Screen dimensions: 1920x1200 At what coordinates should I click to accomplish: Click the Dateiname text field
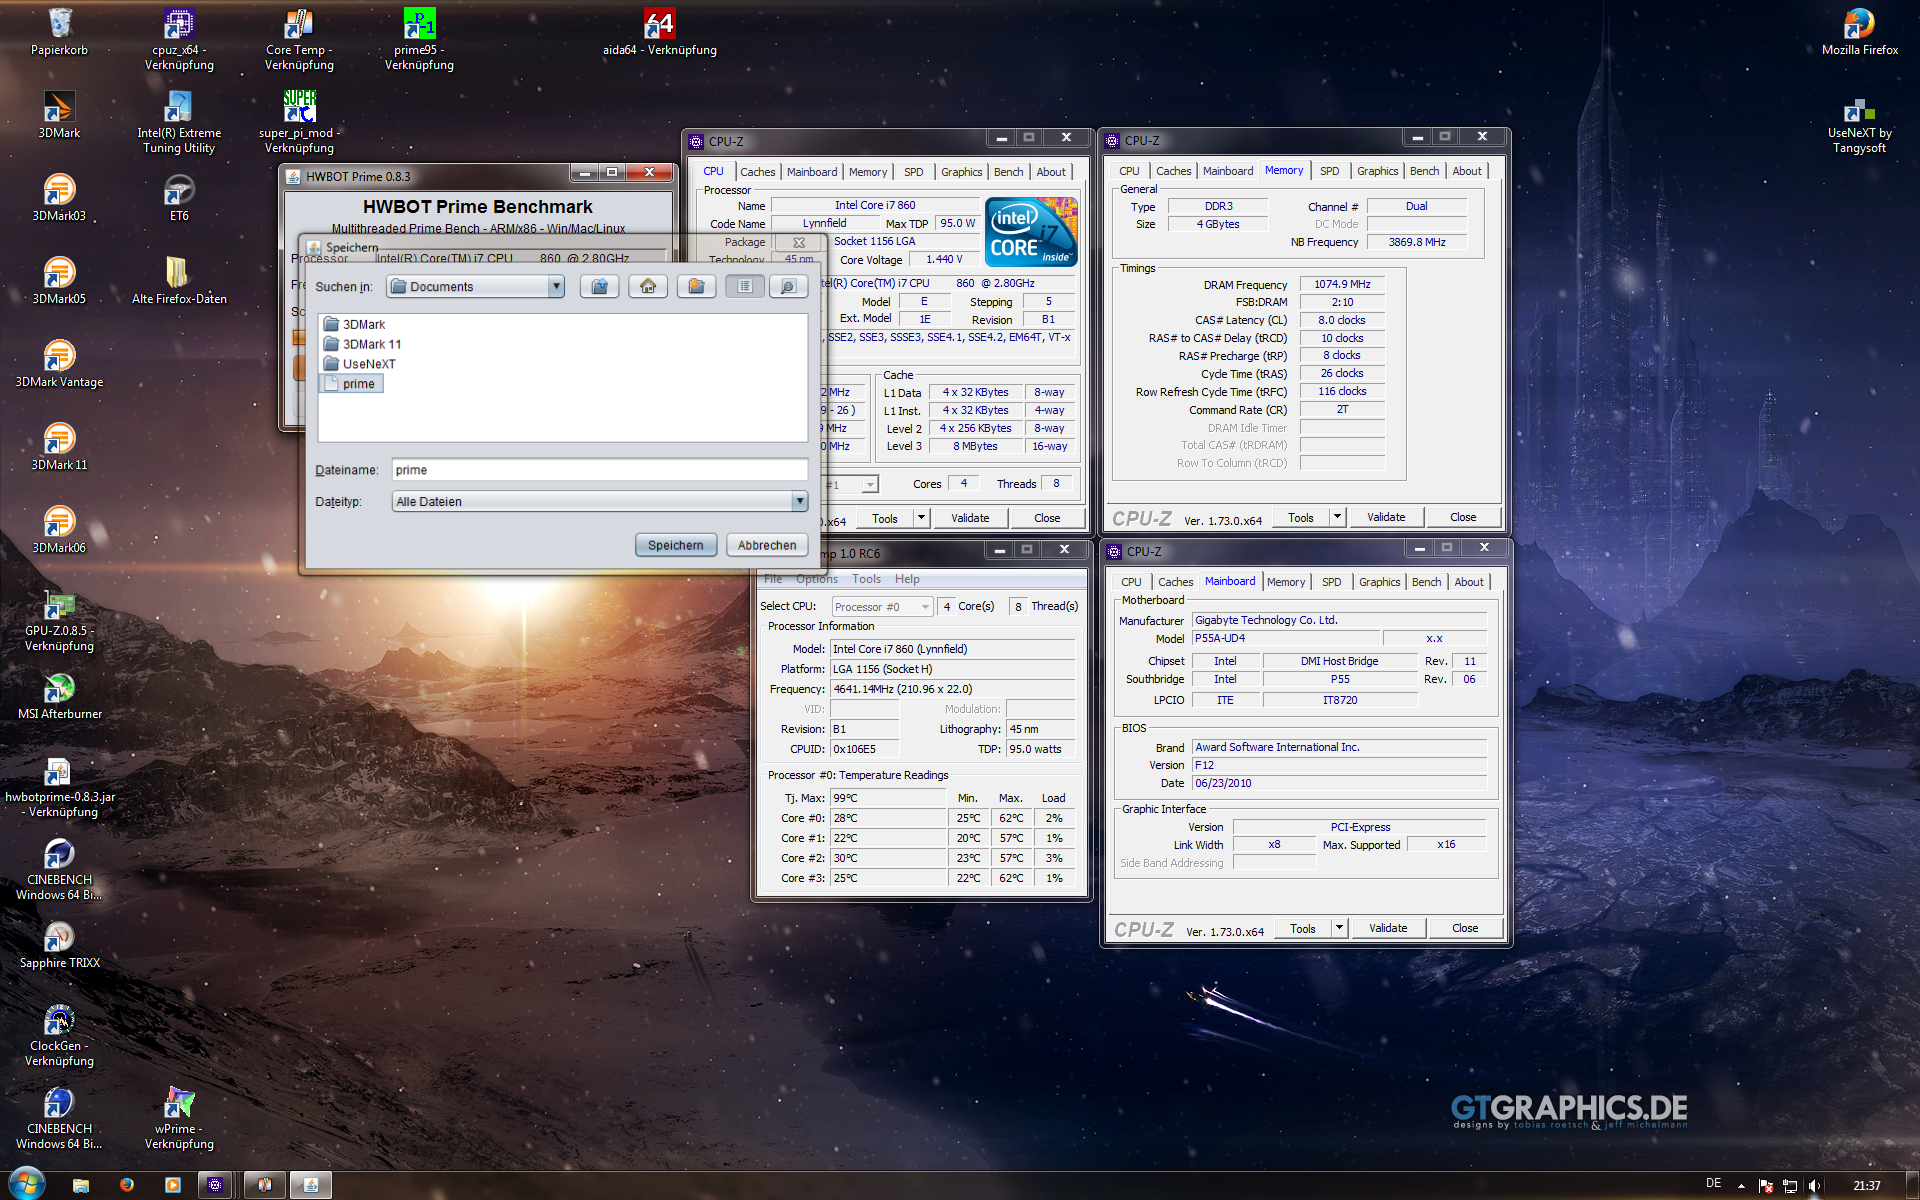pos(599,470)
